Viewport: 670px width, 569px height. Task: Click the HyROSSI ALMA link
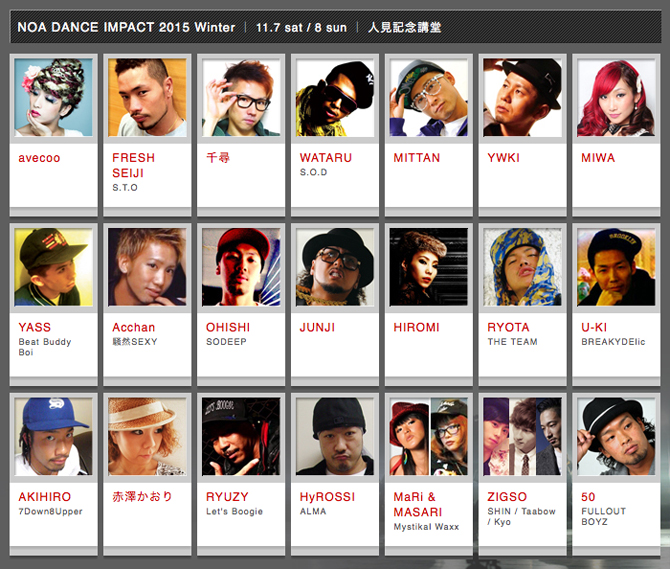coord(327,503)
